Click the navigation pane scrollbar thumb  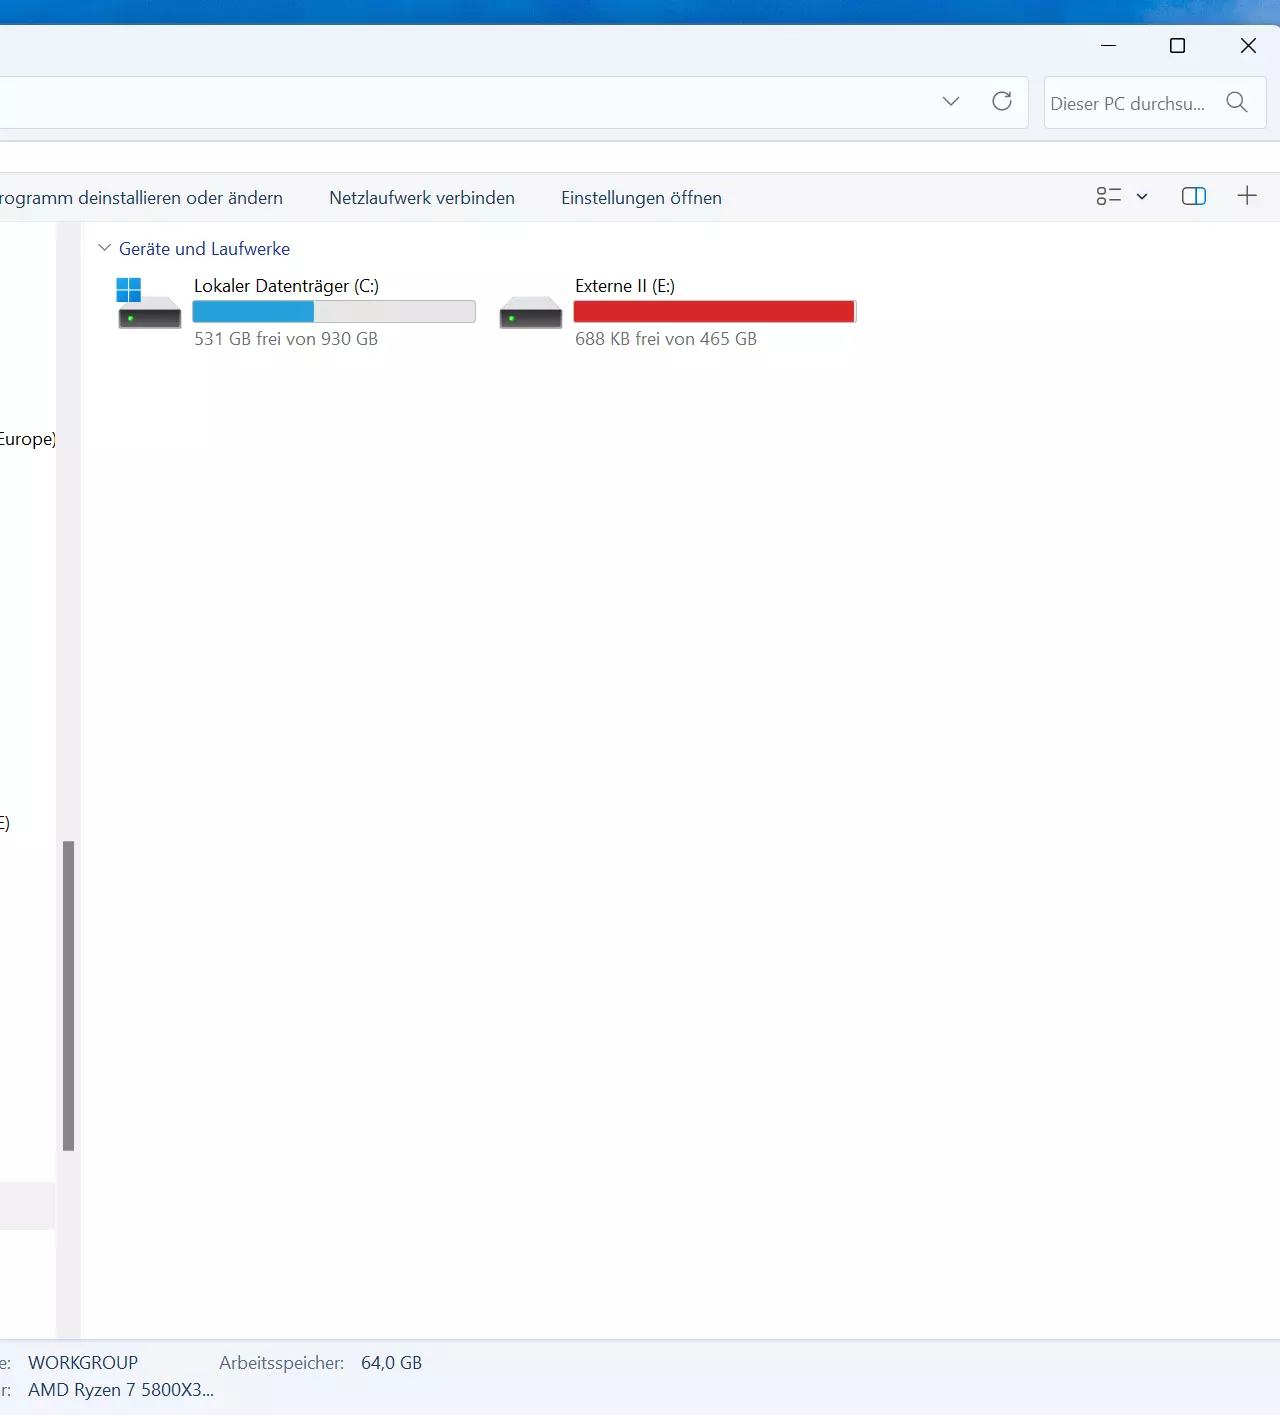(69, 996)
